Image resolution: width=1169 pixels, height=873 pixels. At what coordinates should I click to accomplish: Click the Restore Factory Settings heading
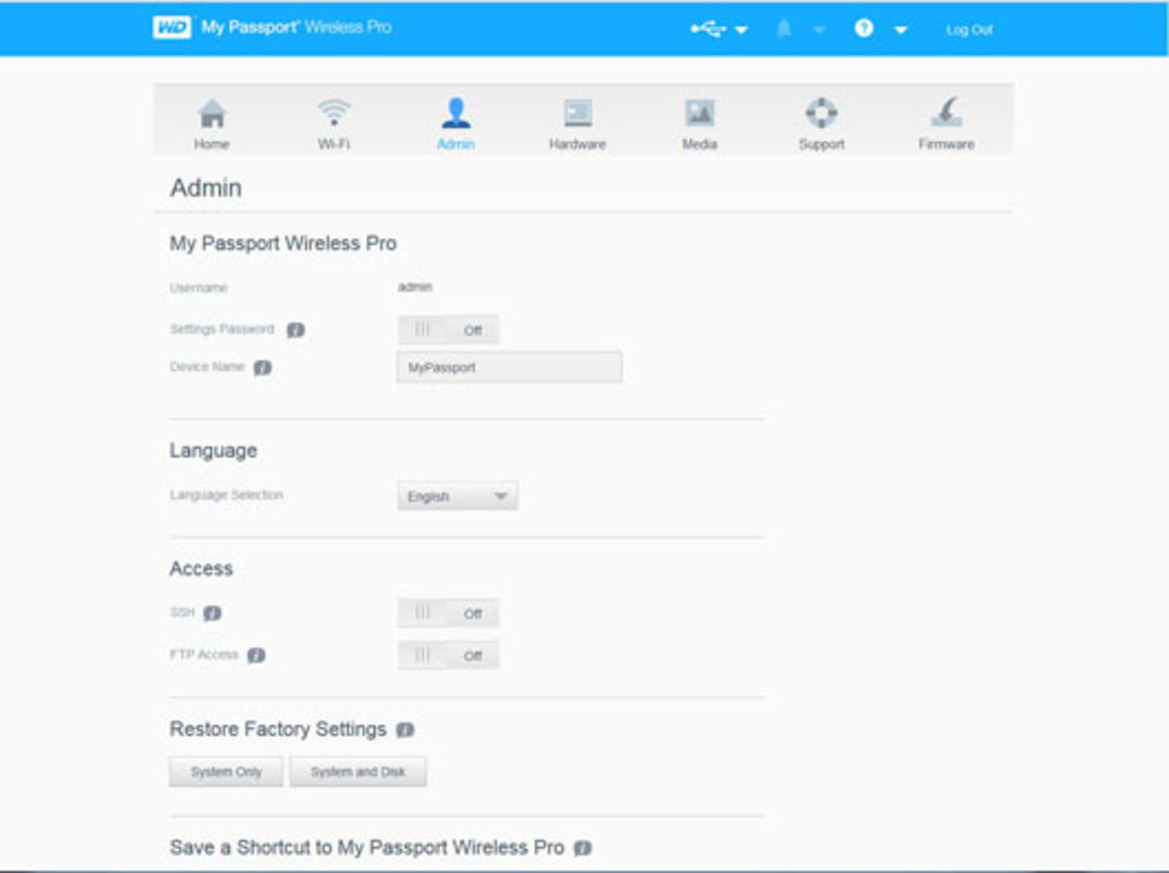[278, 729]
